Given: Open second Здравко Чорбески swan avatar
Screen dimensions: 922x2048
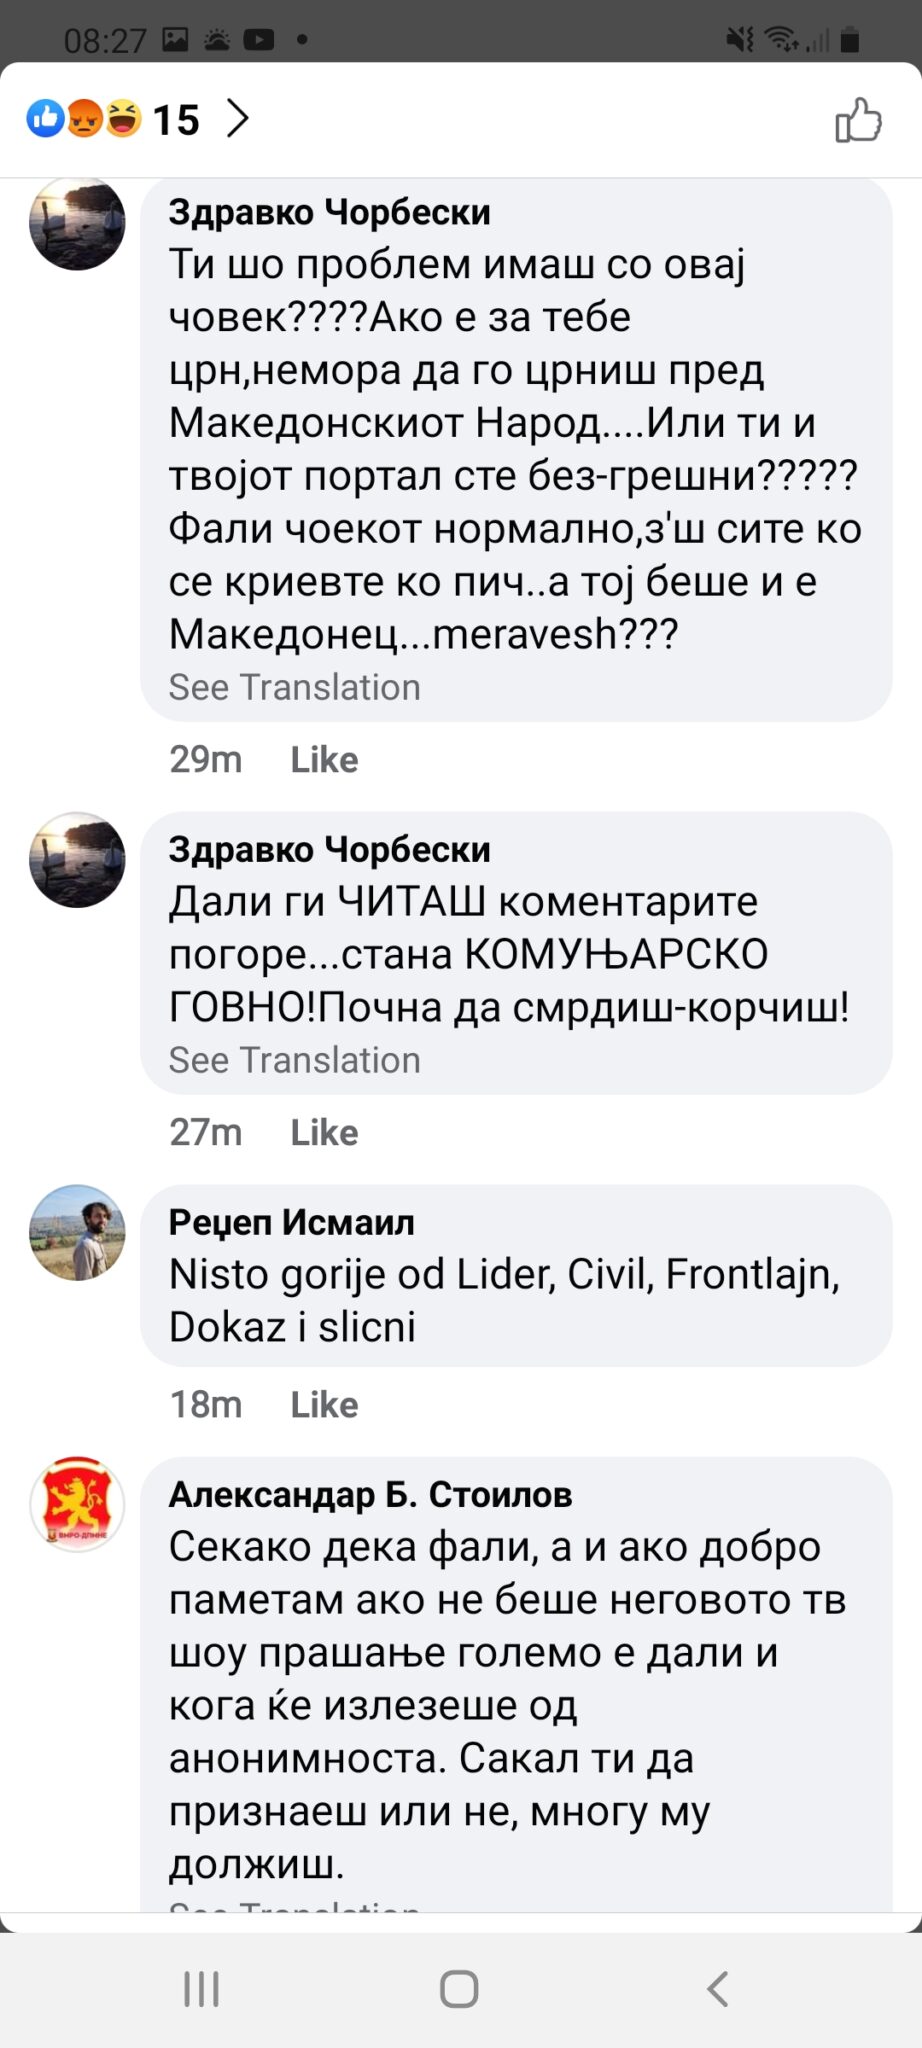Looking at the screenshot, I should 77,860.
